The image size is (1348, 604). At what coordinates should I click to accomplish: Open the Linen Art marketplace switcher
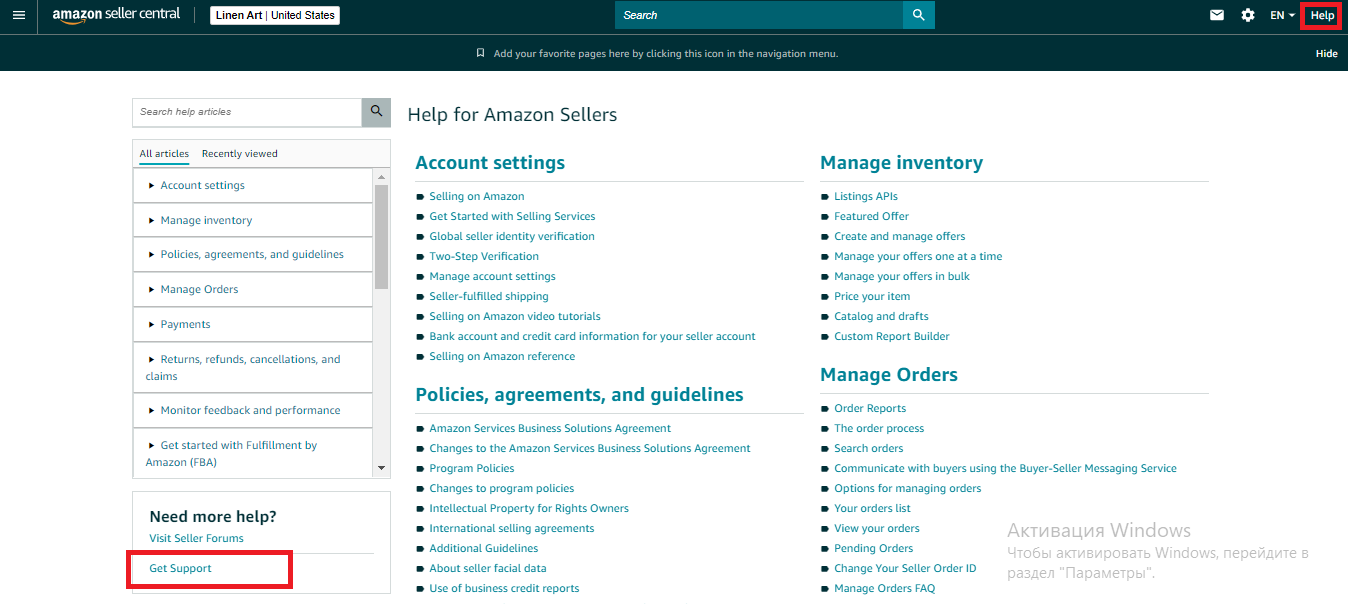(x=274, y=15)
